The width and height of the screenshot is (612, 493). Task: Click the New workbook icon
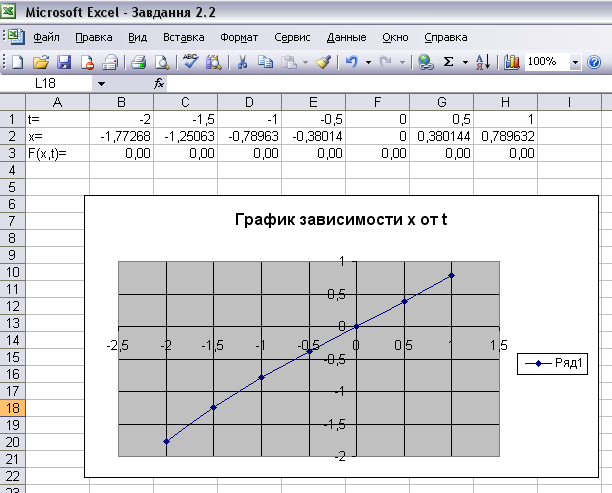pyautogui.click(x=18, y=62)
